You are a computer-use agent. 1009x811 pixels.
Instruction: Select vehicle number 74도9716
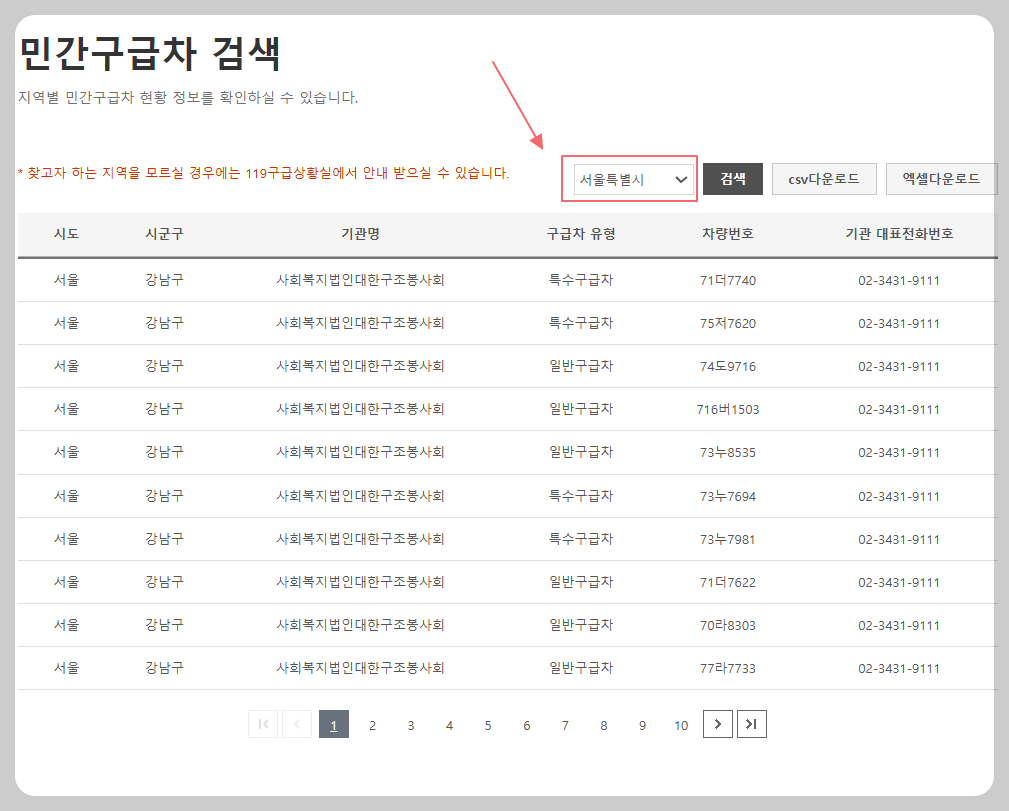pos(728,367)
